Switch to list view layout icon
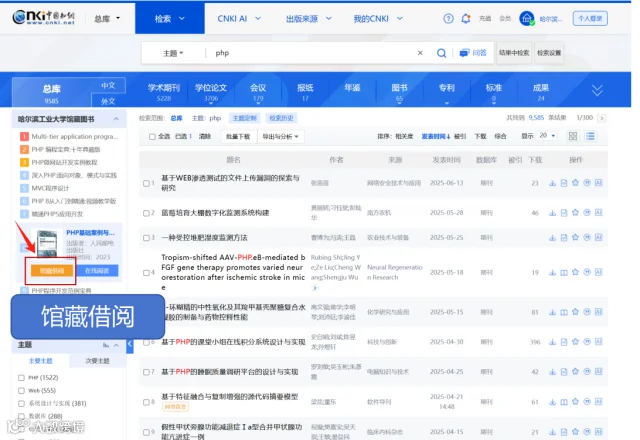Image resolution: width=640 pixels, height=440 pixels. click(x=590, y=136)
